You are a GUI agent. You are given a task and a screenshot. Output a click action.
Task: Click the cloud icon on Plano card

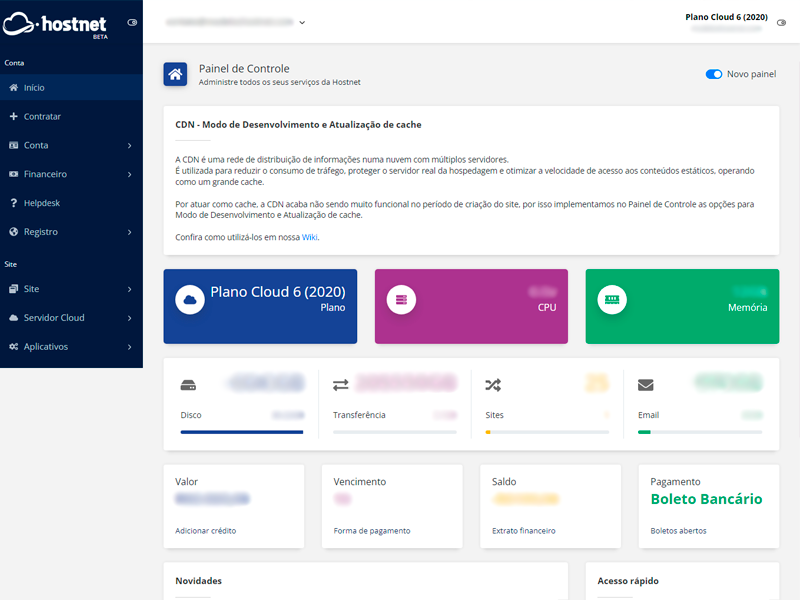(x=190, y=299)
